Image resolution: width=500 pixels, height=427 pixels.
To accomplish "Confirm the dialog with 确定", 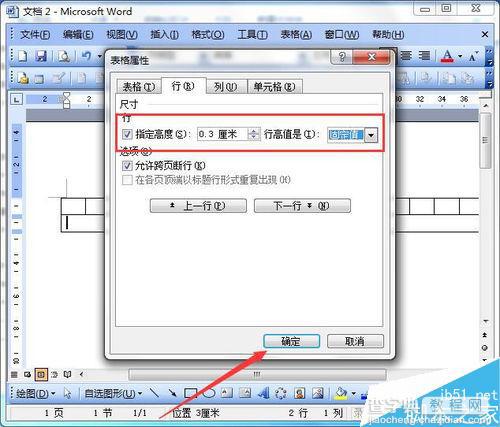I will [292, 341].
